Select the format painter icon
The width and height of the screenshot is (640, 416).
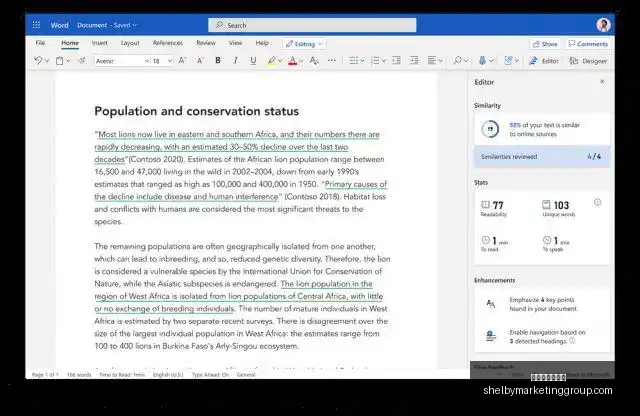pyautogui.click(x=82, y=60)
